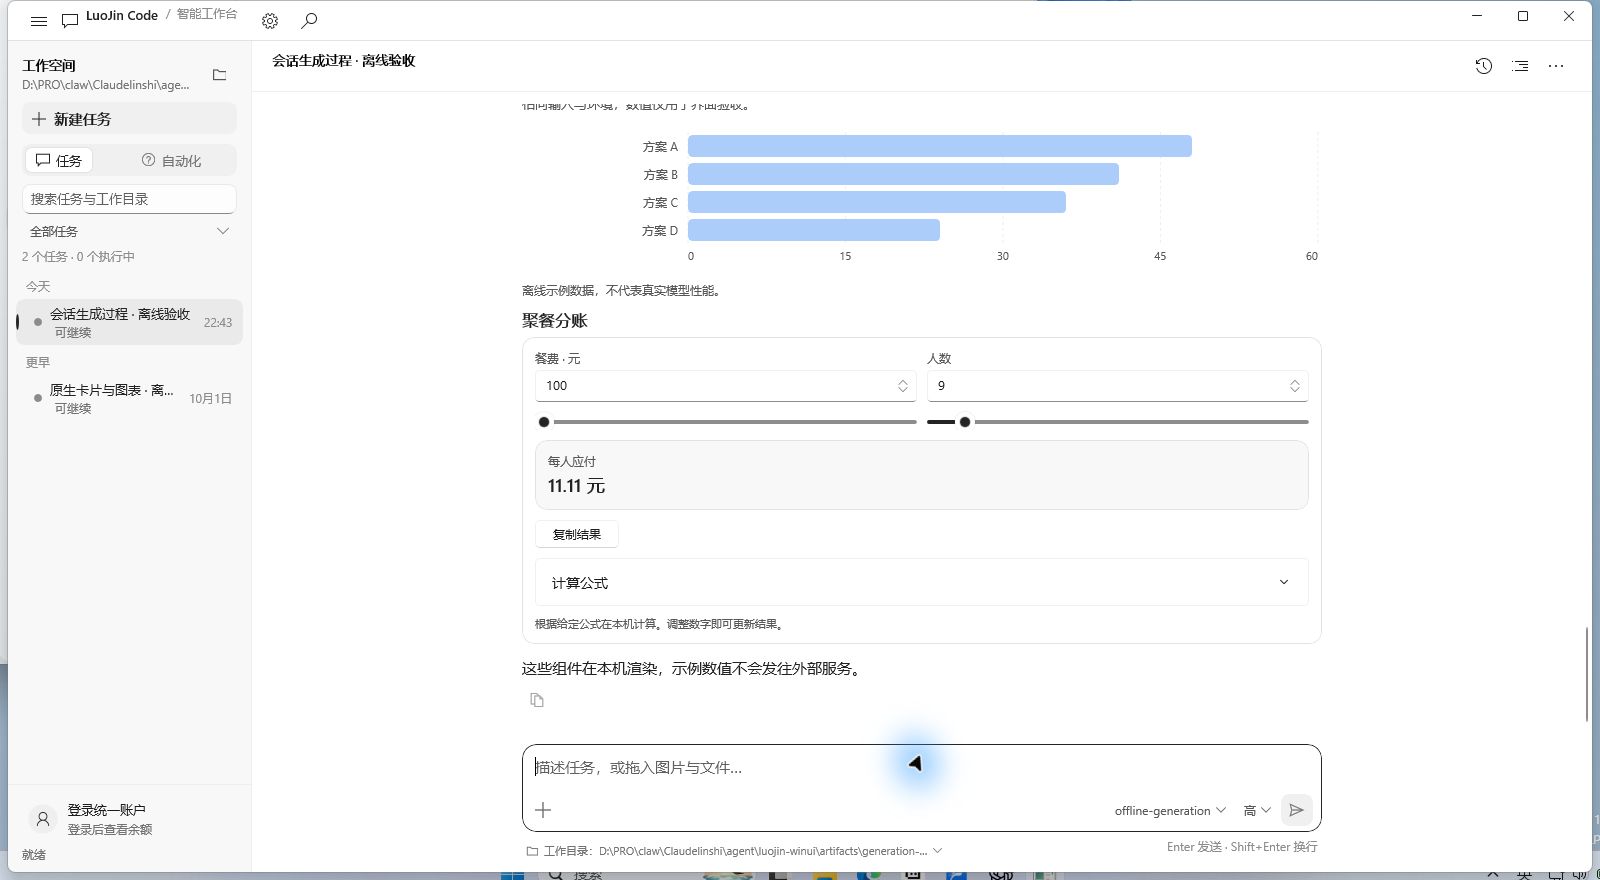The image size is (1600, 880).
Task: Click the 方案 D chart bar
Action: 814,230
